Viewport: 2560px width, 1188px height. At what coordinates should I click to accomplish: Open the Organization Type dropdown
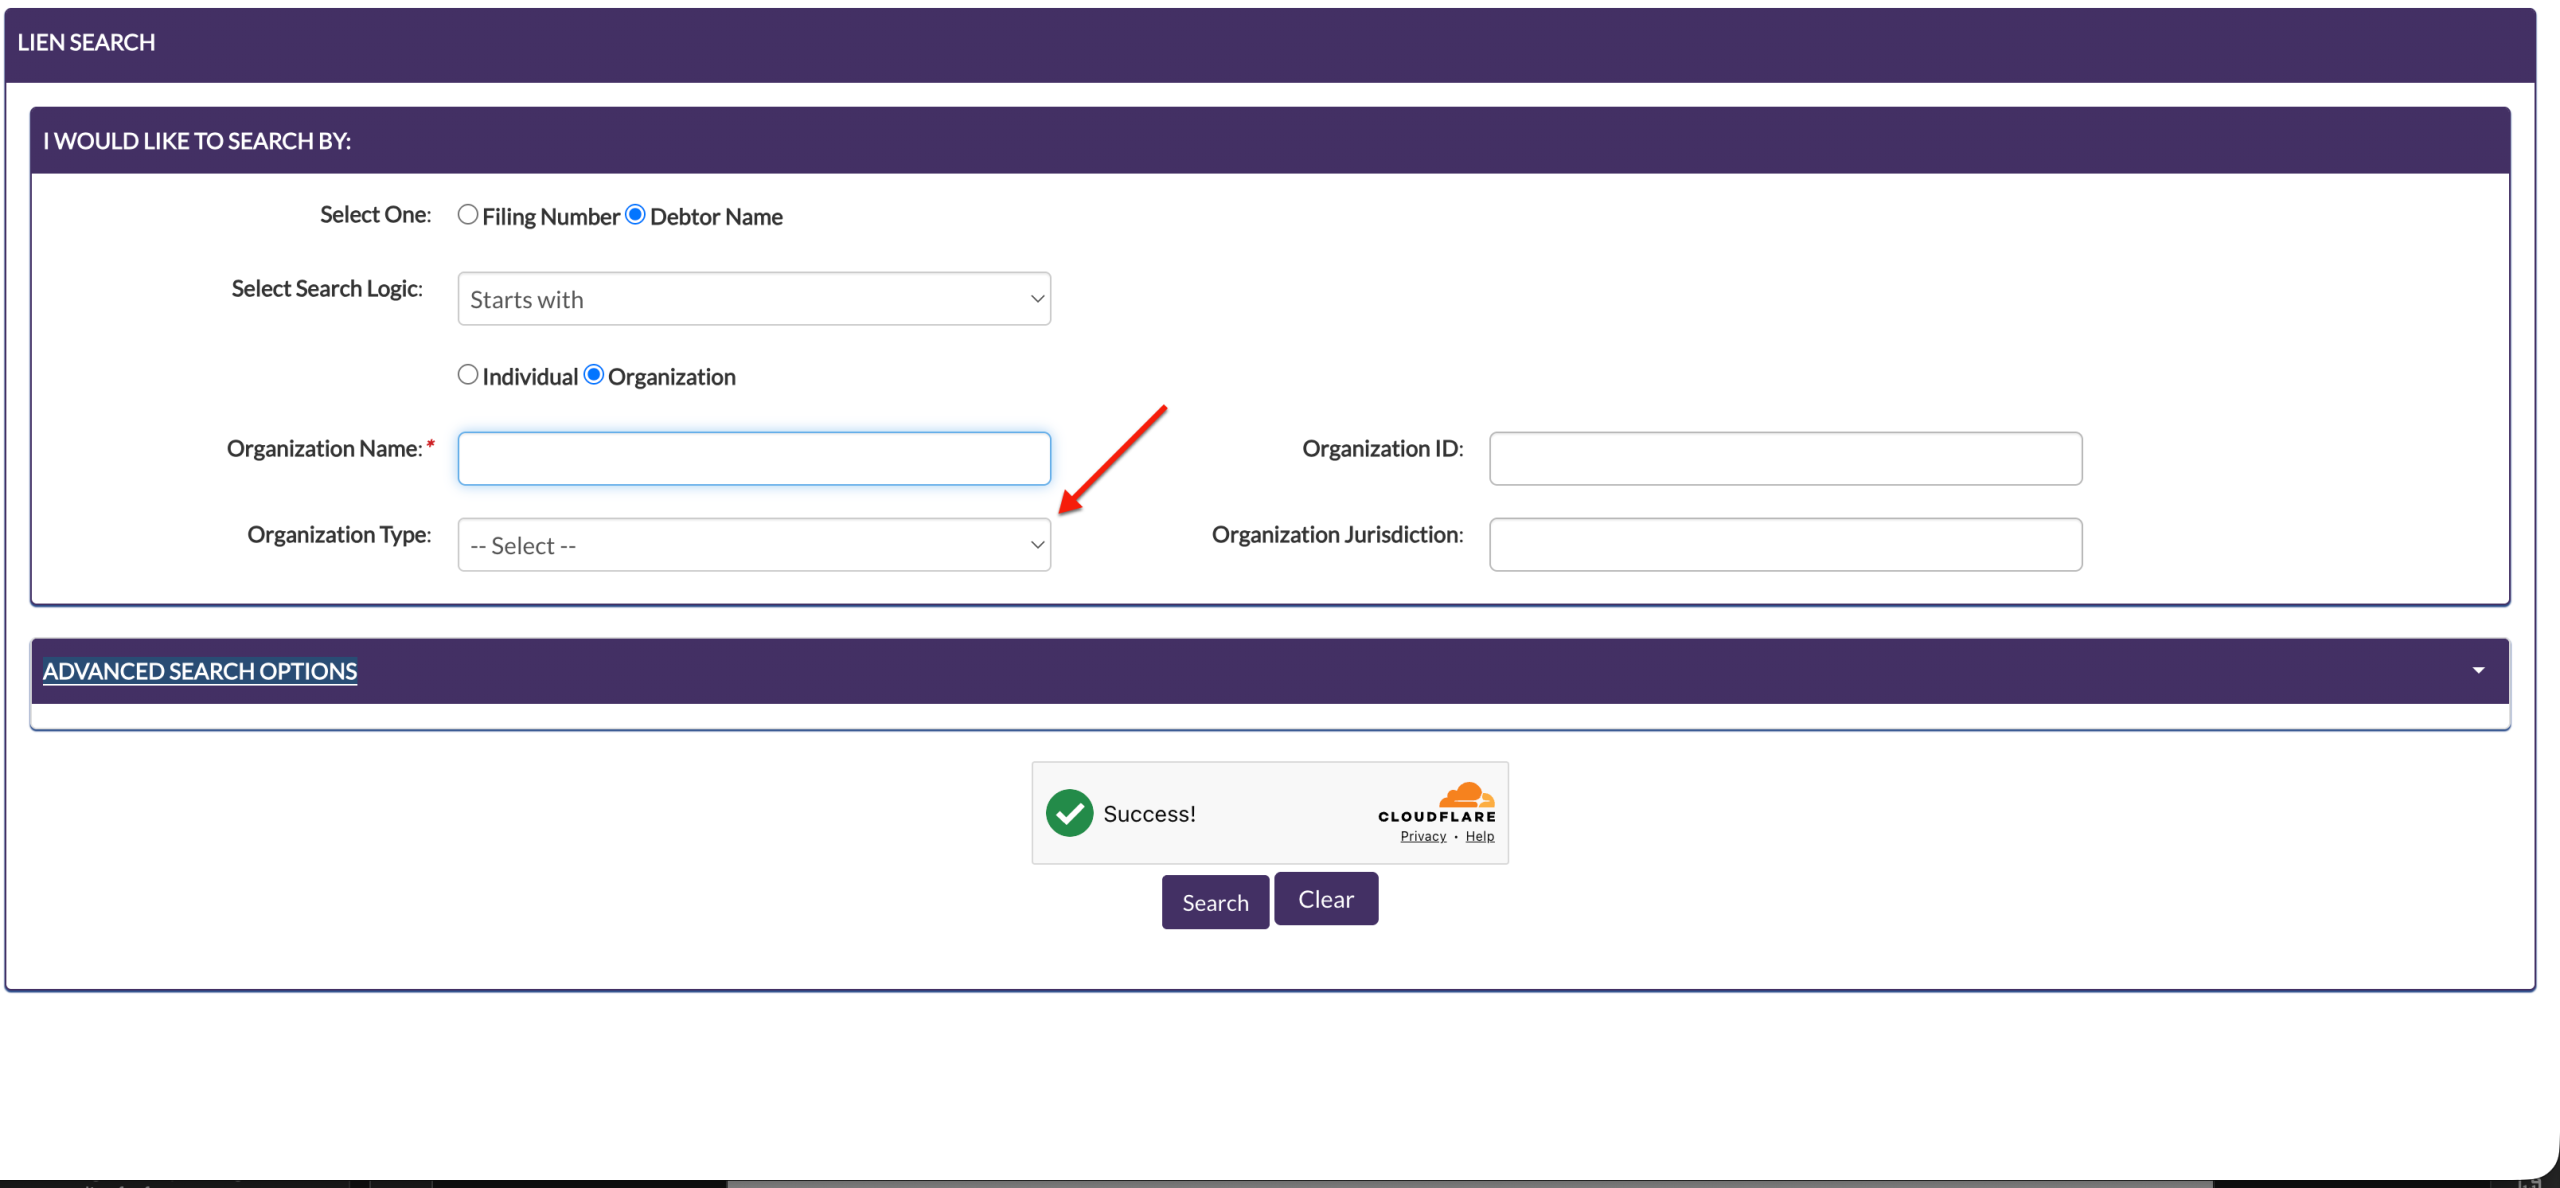[754, 545]
